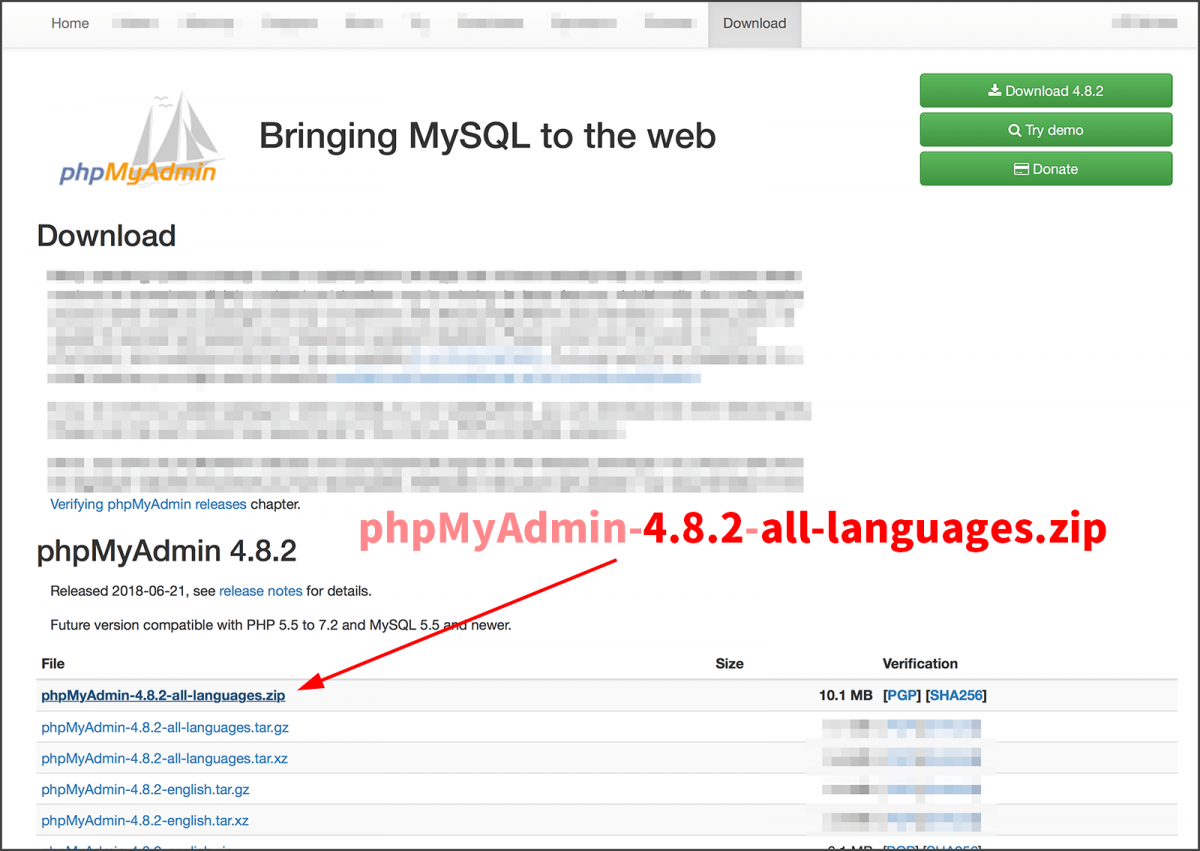Screen dimensions: 1200x851
Task: View the release notes for 4.8.2
Action: coord(260,591)
